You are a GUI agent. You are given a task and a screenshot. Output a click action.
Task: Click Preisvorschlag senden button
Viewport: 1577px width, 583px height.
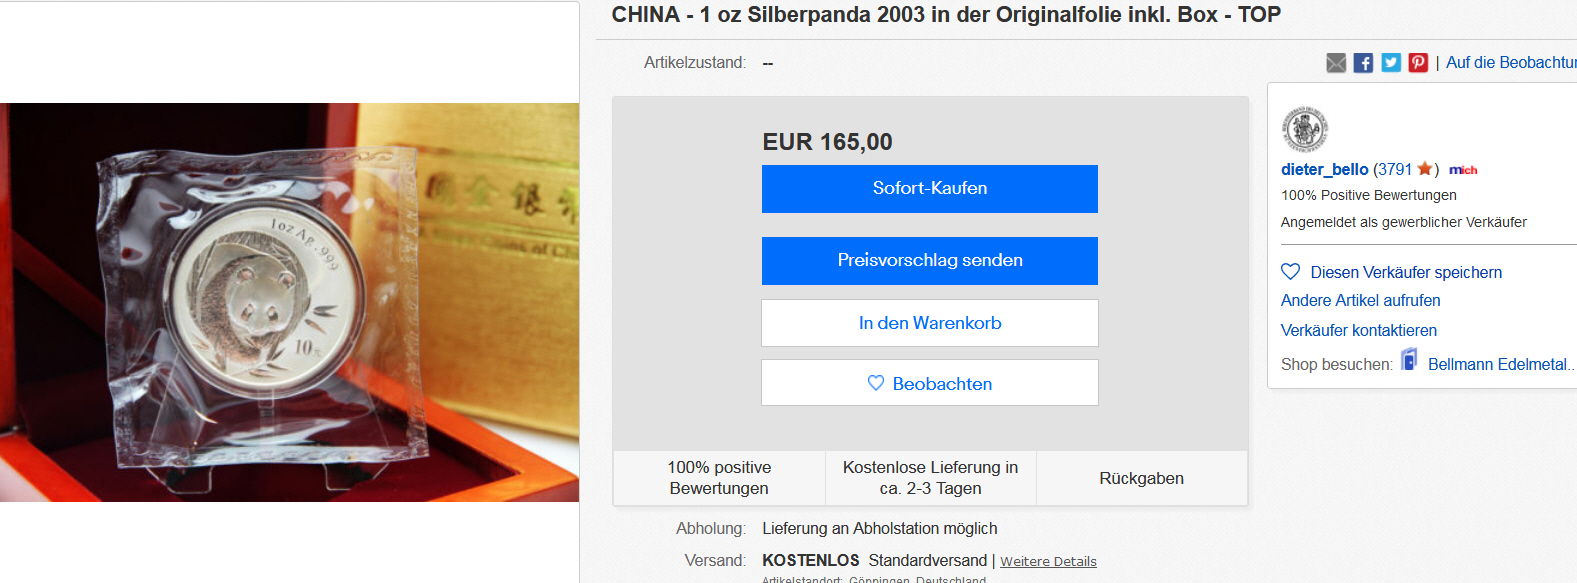pyautogui.click(x=930, y=261)
